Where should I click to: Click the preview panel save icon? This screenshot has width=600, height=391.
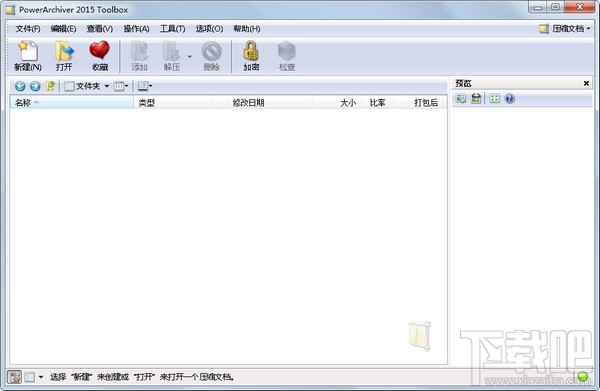[x=476, y=99]
